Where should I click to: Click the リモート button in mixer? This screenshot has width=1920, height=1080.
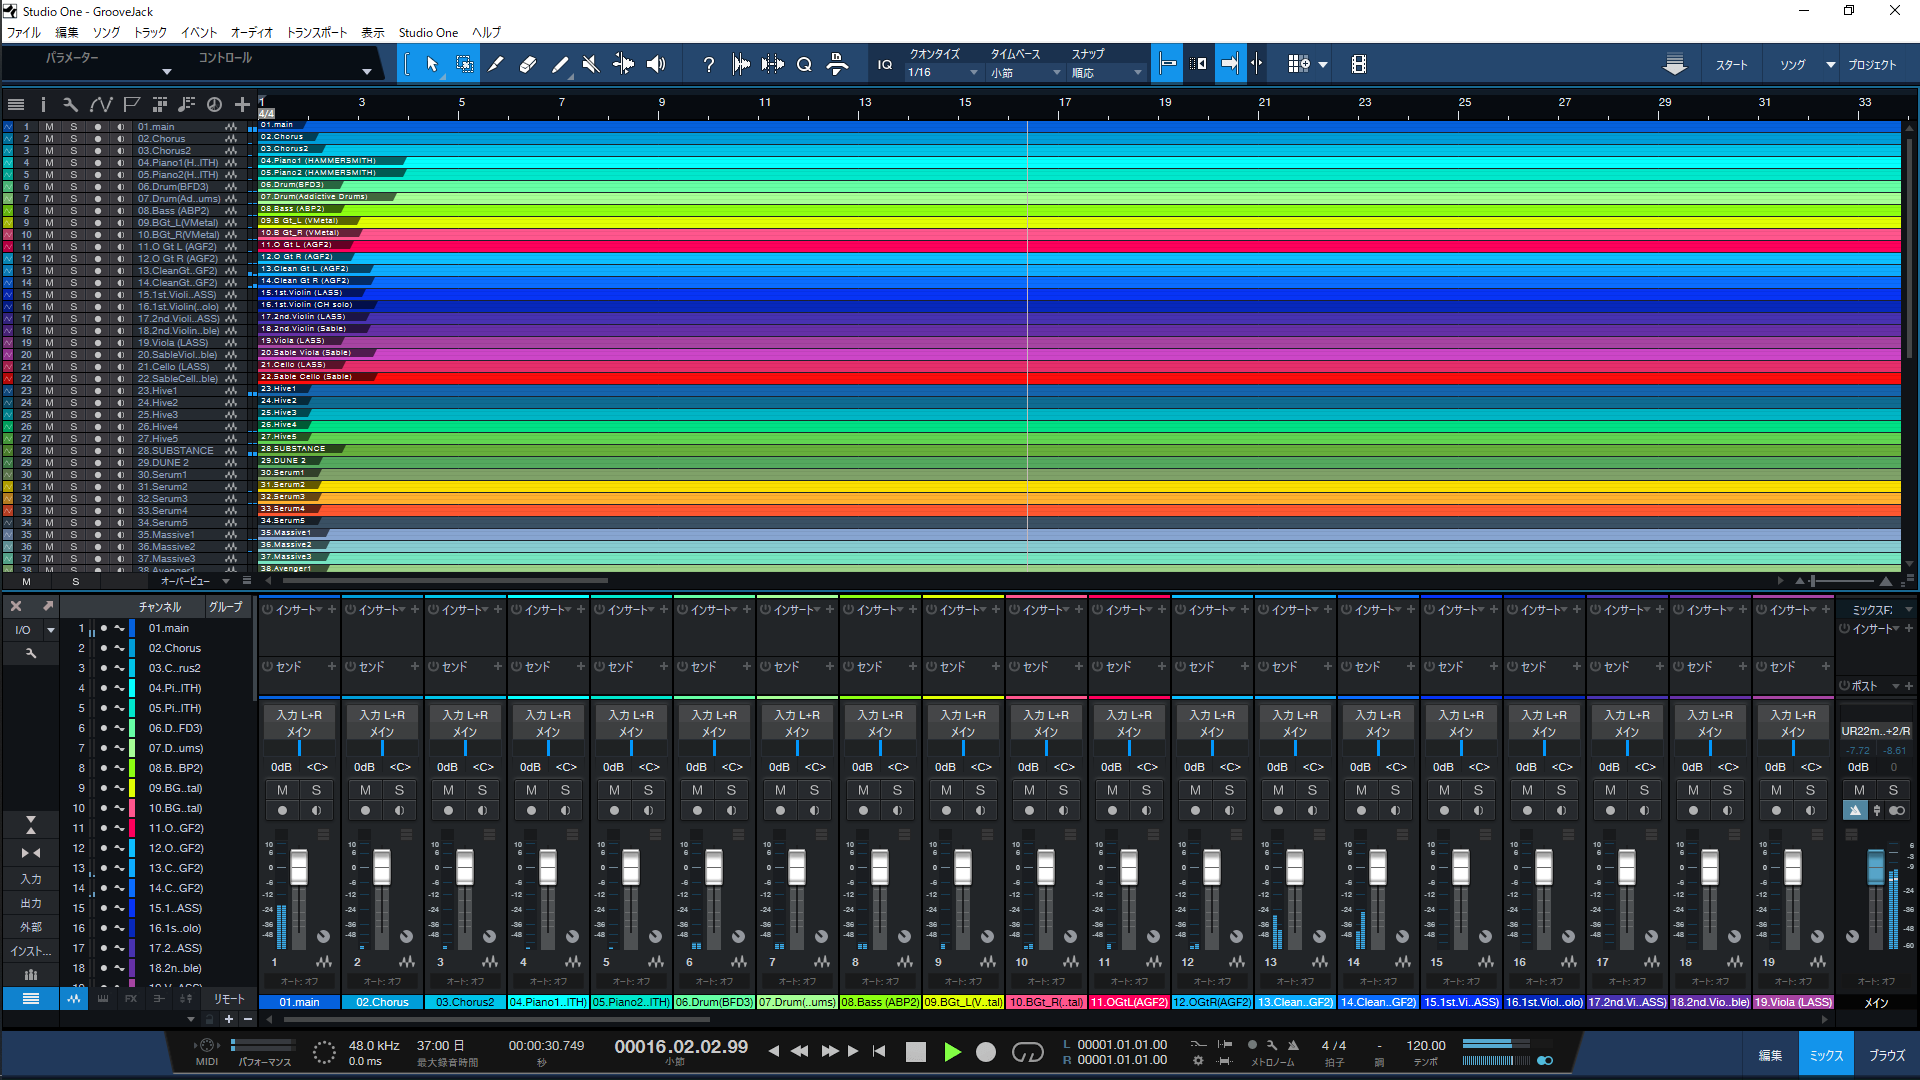click(x=229, y=999)
